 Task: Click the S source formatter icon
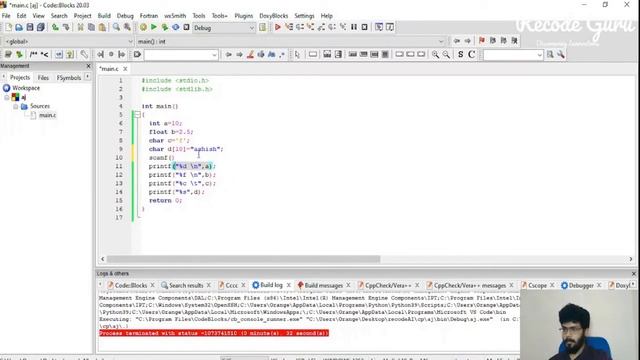(x=460, y=55)
